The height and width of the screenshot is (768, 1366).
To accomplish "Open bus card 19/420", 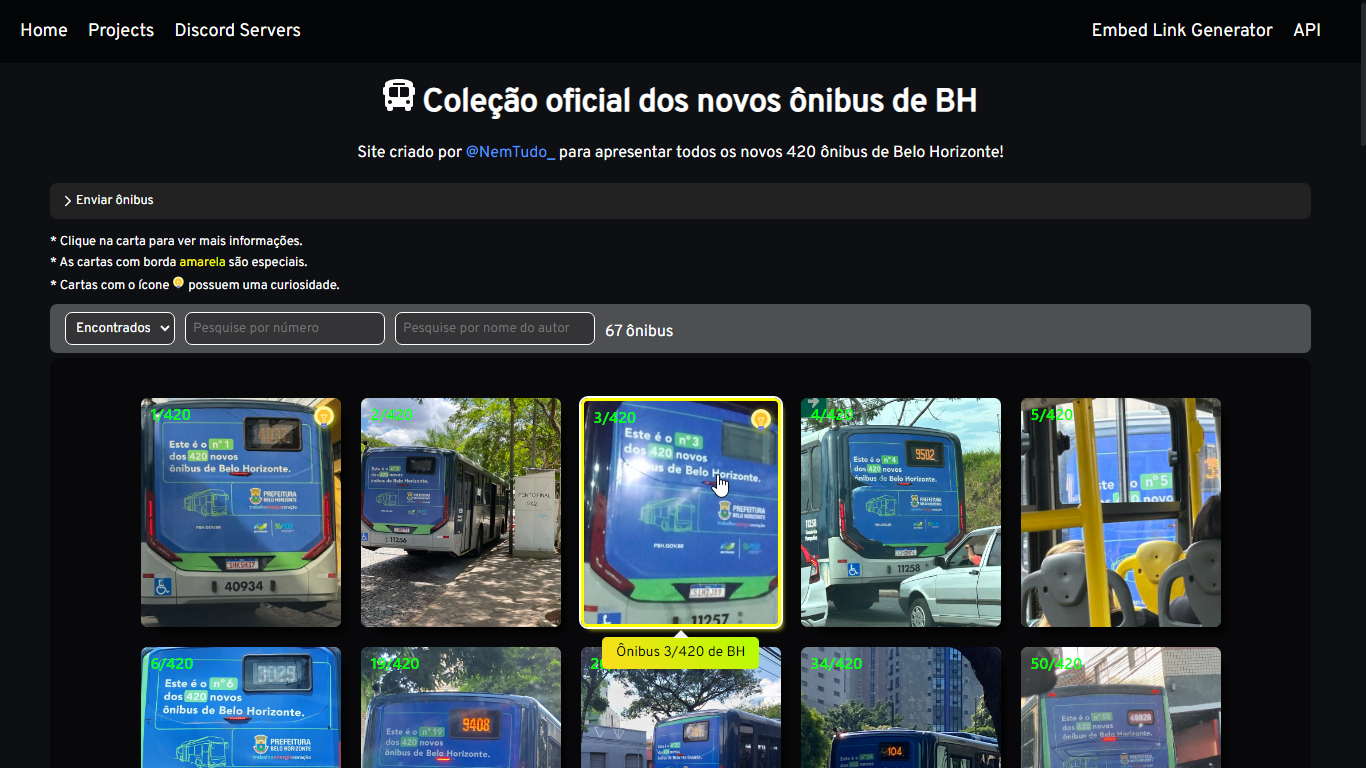I will point(461,708).
